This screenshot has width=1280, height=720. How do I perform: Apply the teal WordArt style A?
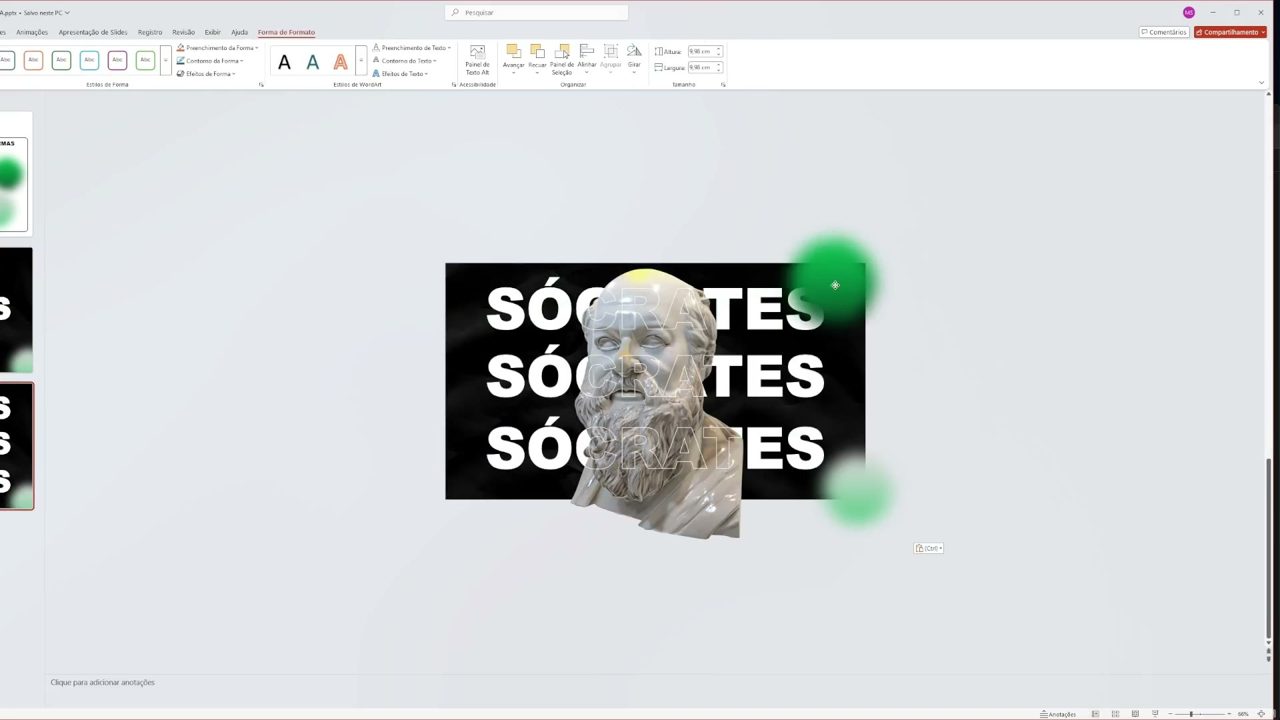click(312, 63)
